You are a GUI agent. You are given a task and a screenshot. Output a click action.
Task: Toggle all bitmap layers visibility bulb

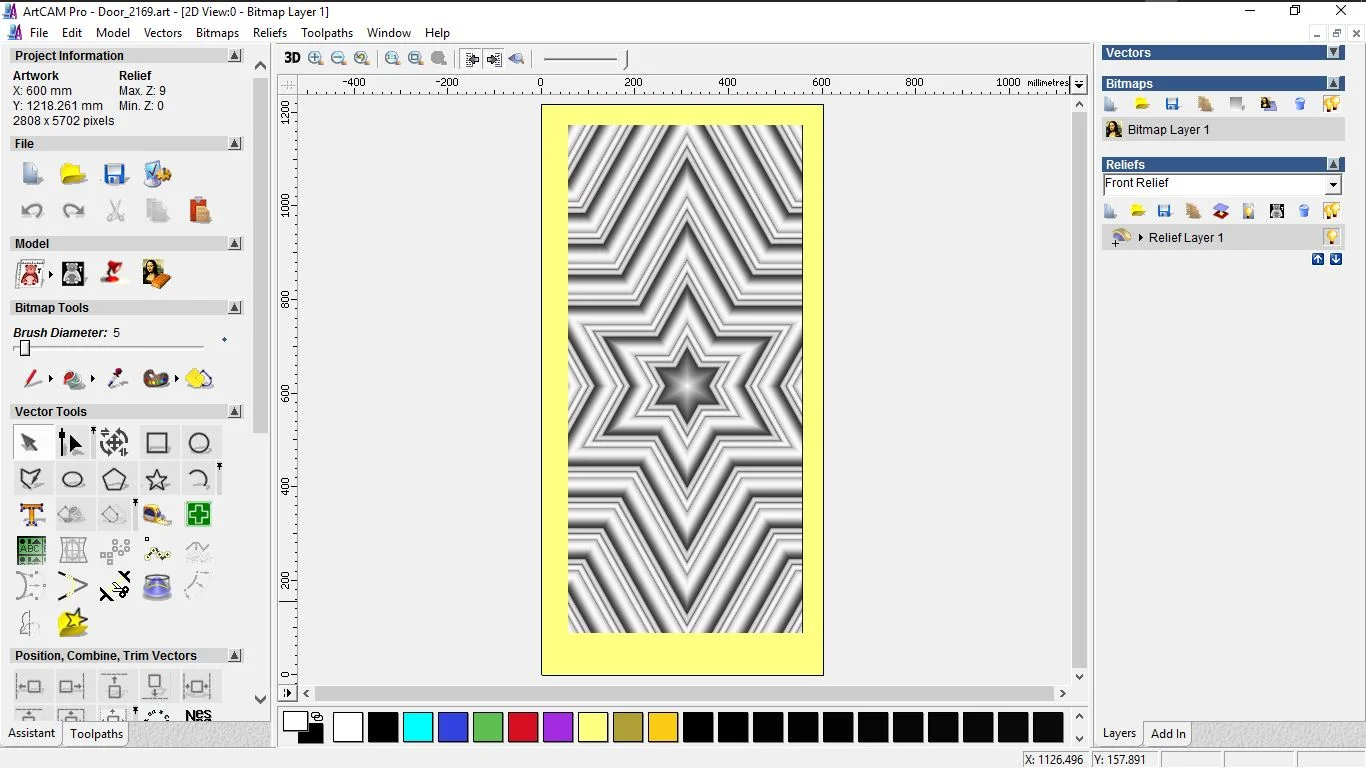coord(1331,104)
